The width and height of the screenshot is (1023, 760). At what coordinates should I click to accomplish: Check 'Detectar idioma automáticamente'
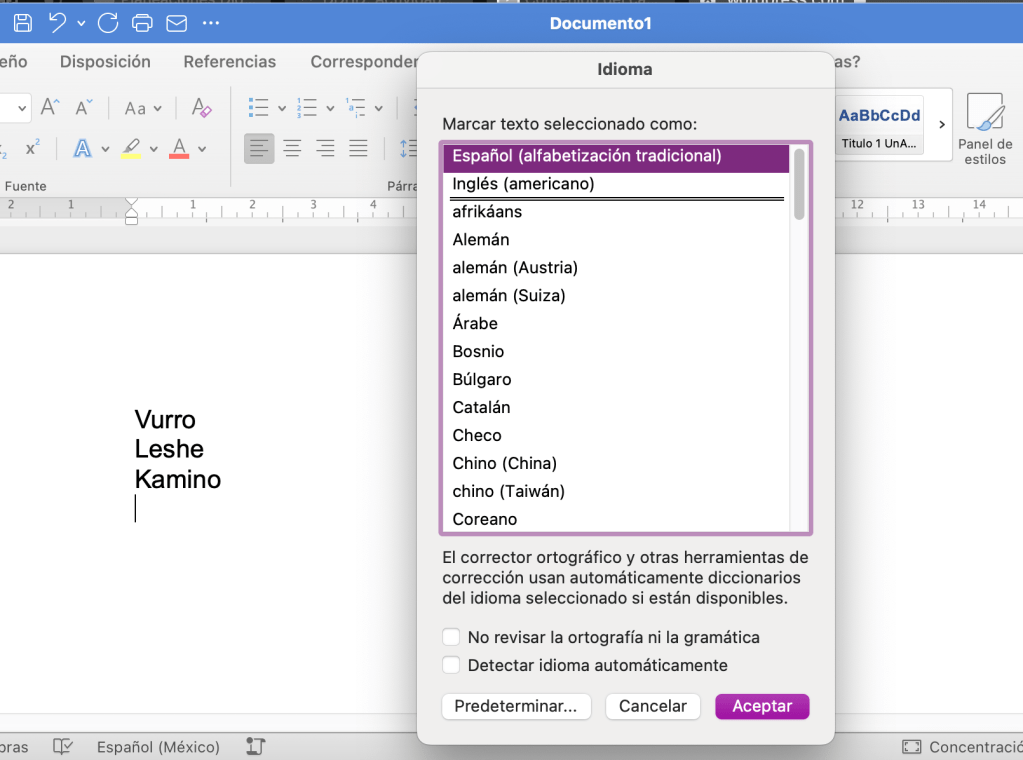click(452, 665)
